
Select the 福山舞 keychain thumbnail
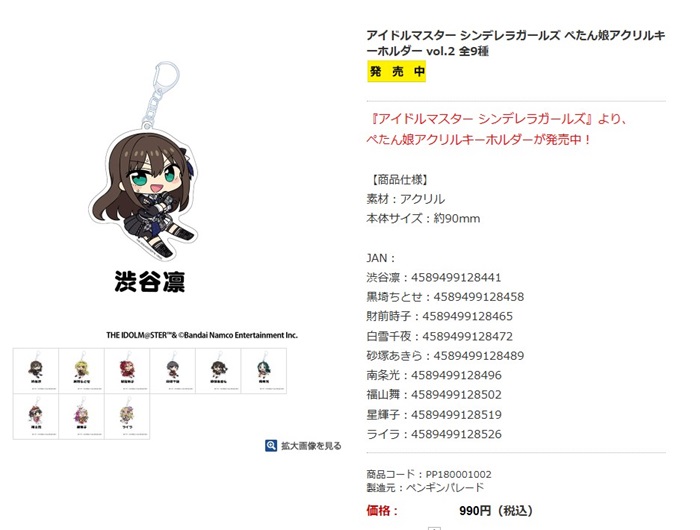click(36, 417)
